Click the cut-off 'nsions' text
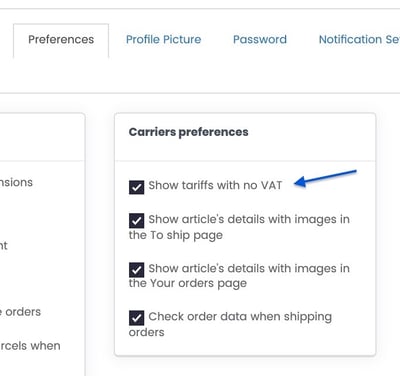 tap(16, 183)
